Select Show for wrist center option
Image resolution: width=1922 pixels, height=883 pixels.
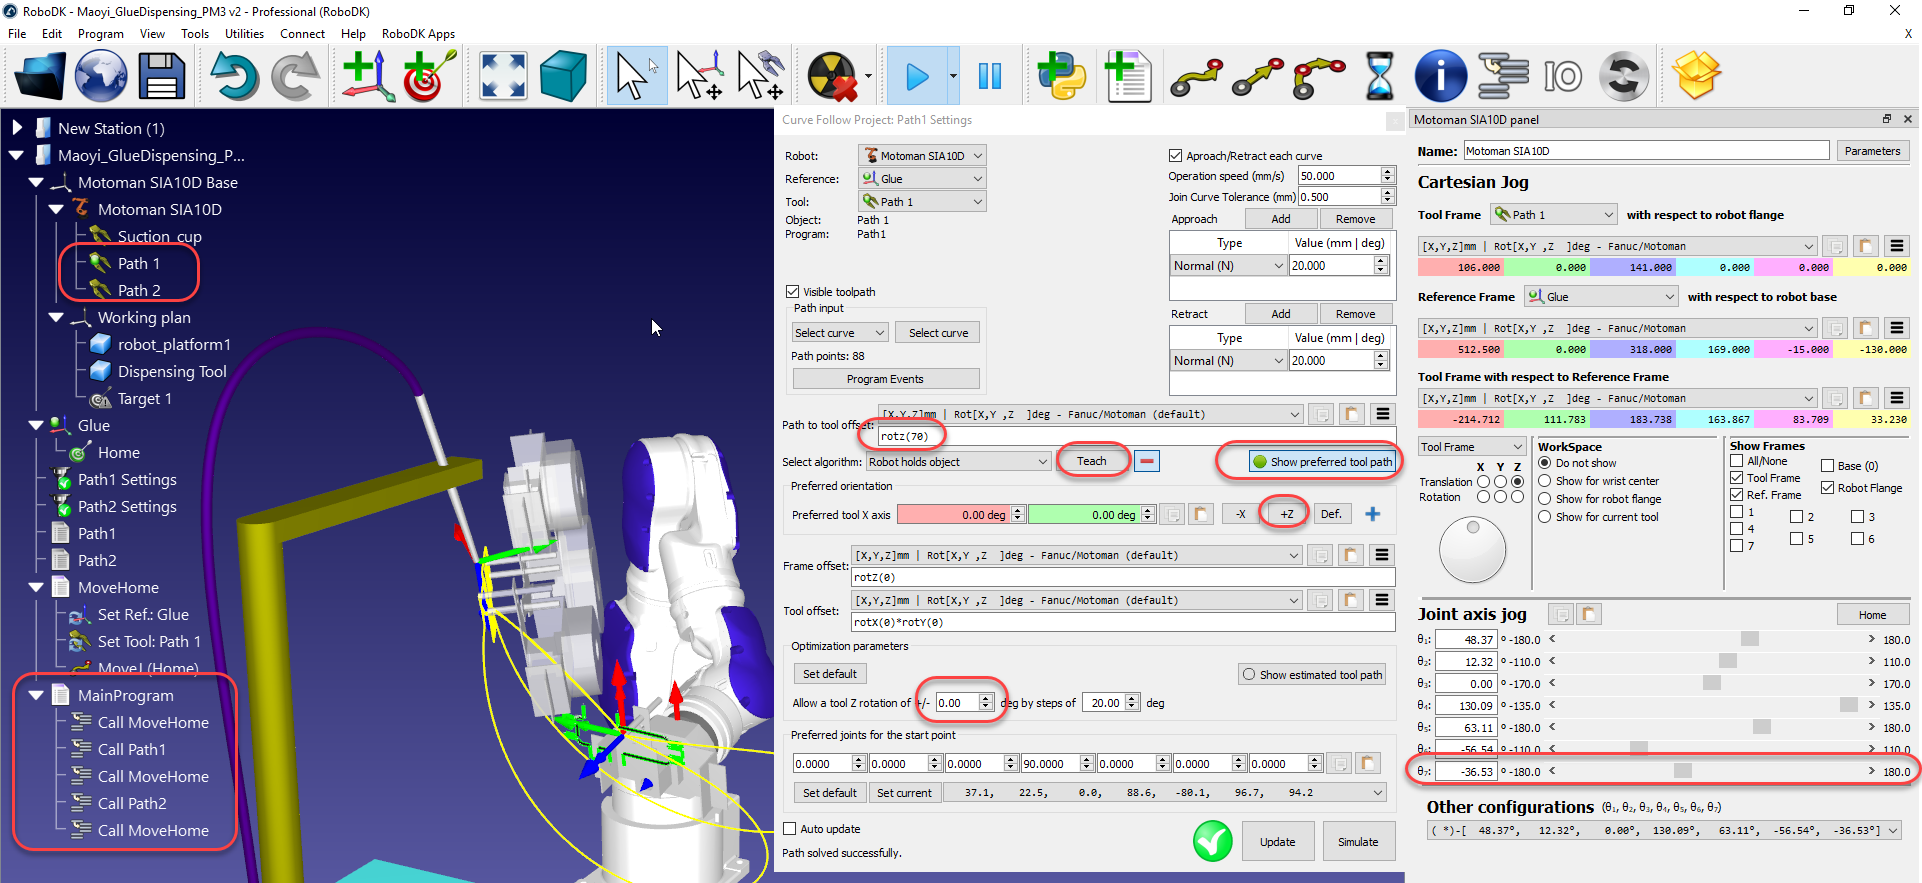coord(1545,481)
